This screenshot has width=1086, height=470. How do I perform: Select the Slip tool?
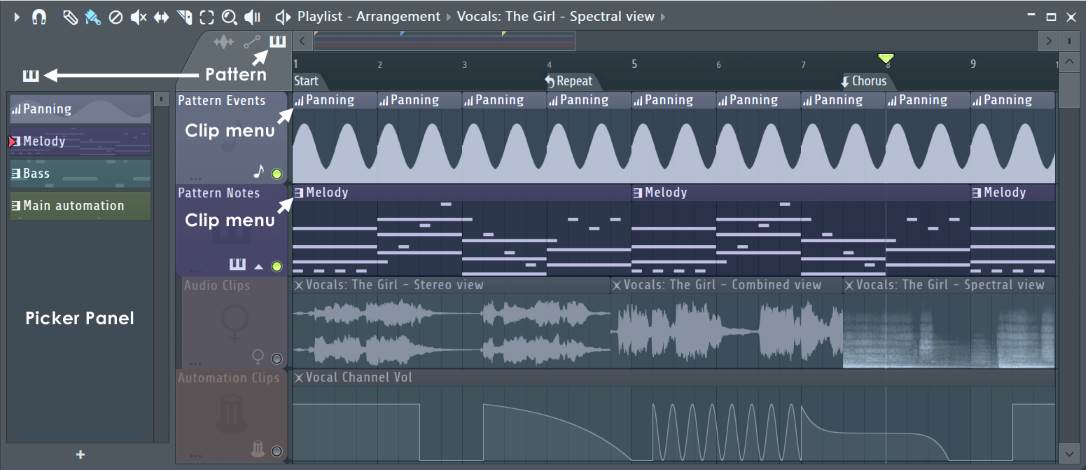click(160, 16)
